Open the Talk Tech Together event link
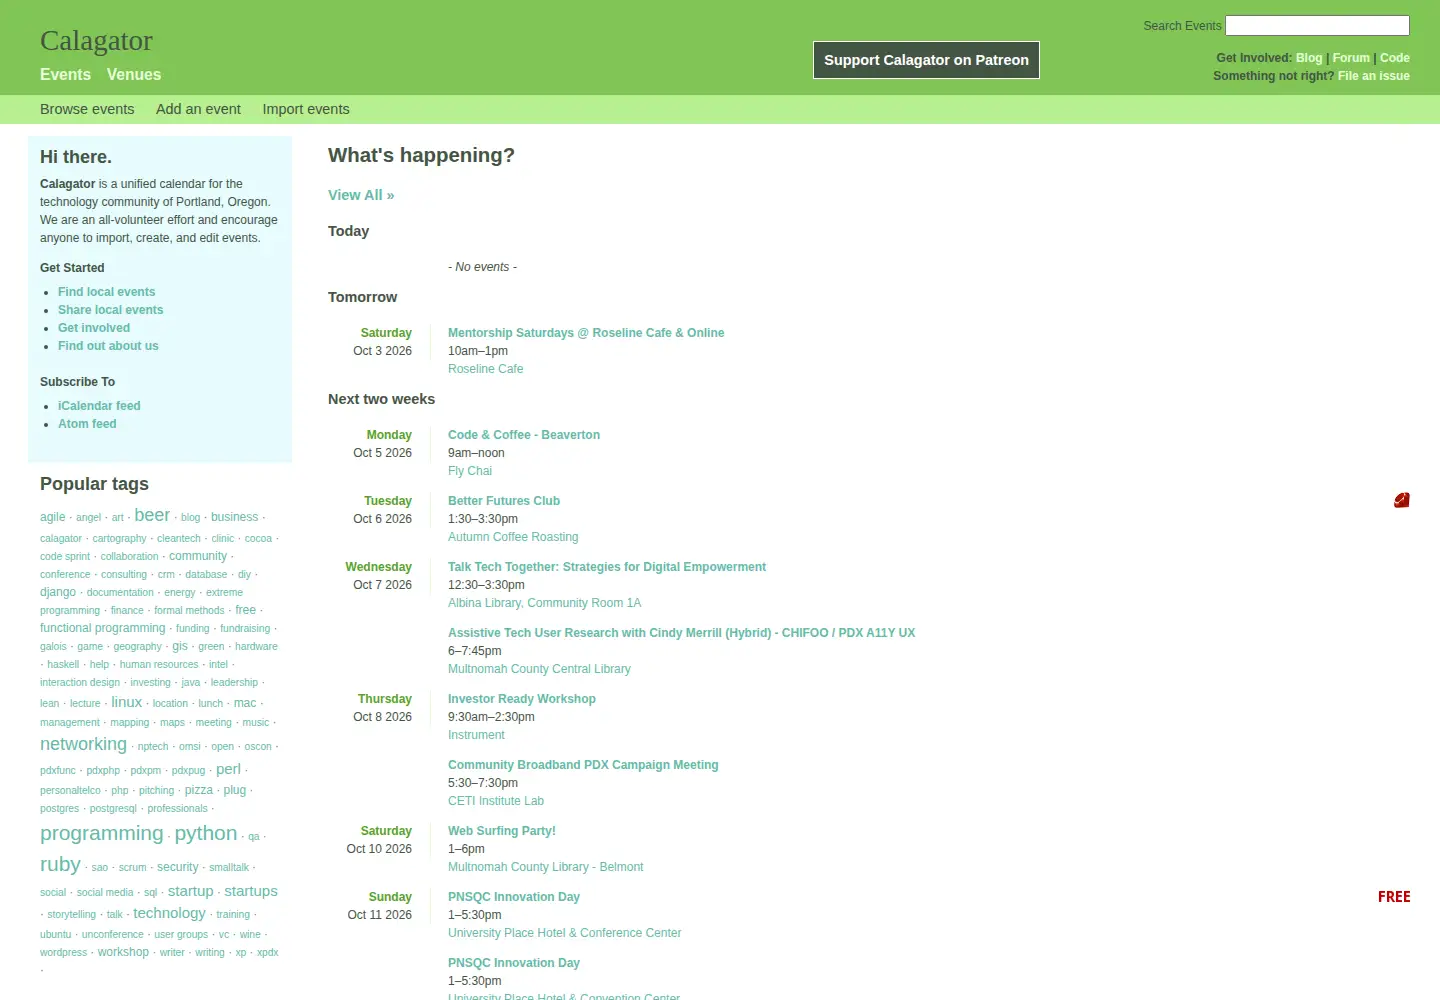This screenshot has height=1000, width=1440. pos(607,567)
